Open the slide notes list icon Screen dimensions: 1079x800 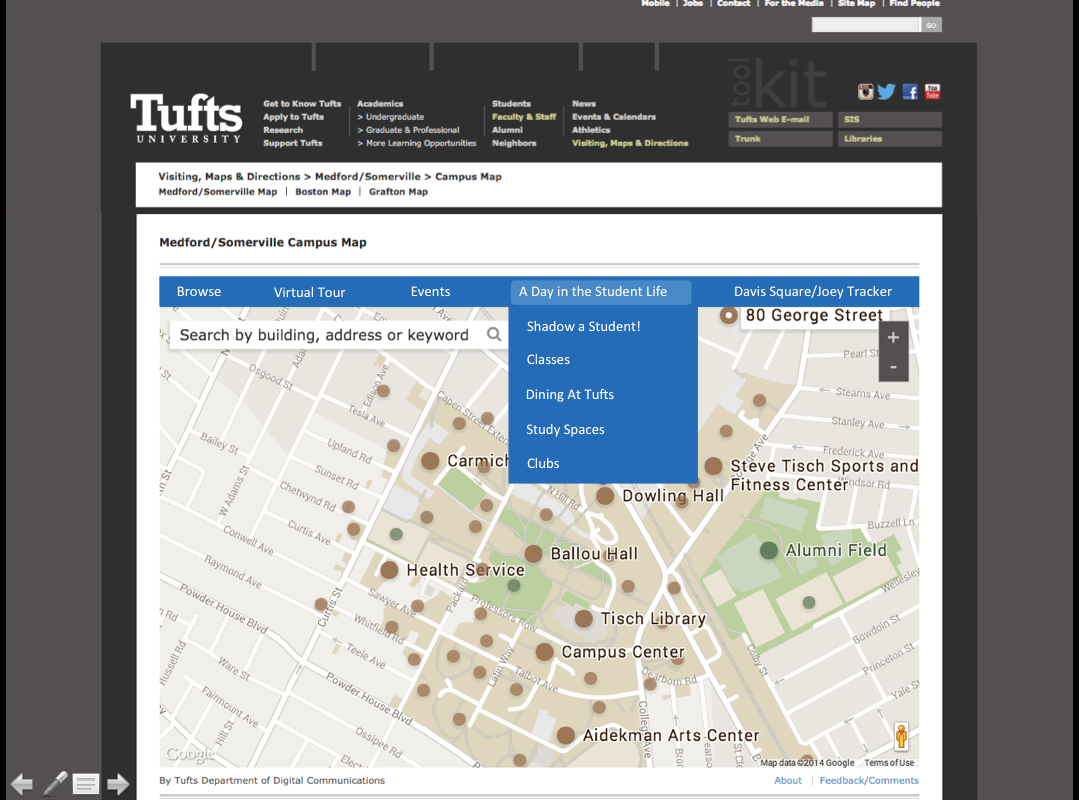(86, 784)
